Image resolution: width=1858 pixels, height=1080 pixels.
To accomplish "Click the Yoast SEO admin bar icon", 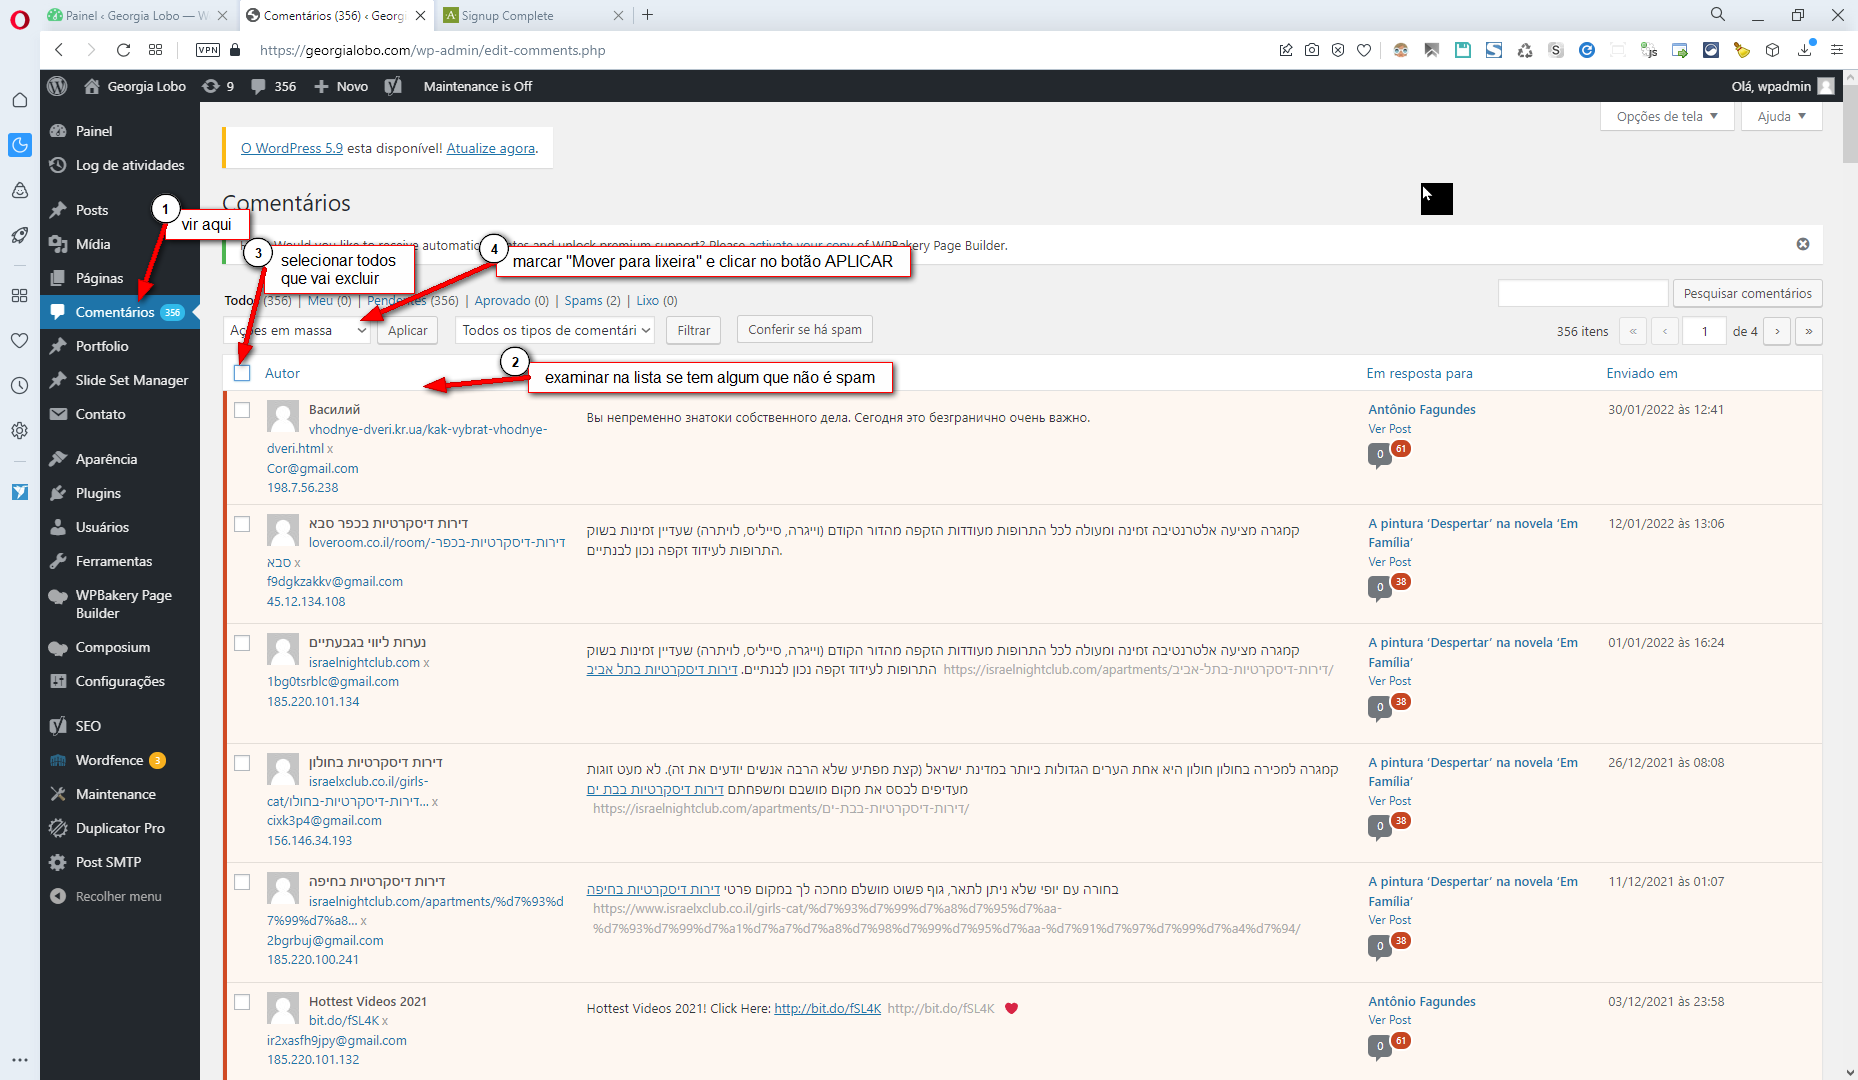I will (x=393, y=86).
